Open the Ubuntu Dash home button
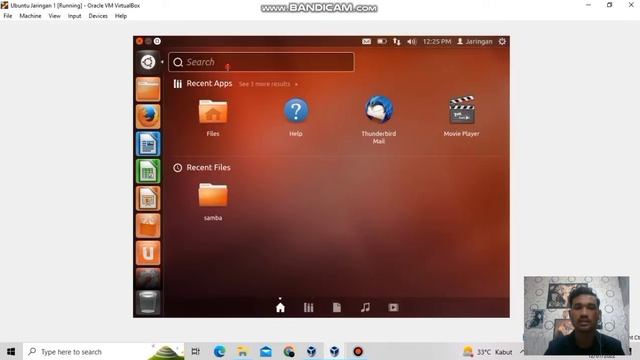The image size is (640, 360). 148,62
